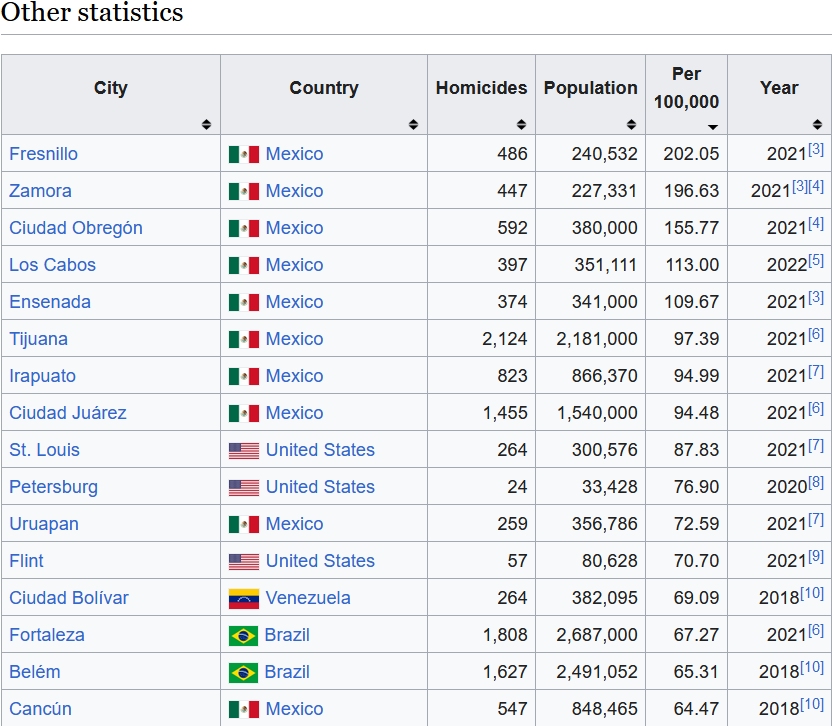Viewport: 832px width, 726px height.
Task: Open the Belém link
Action: tap(35, 672)
